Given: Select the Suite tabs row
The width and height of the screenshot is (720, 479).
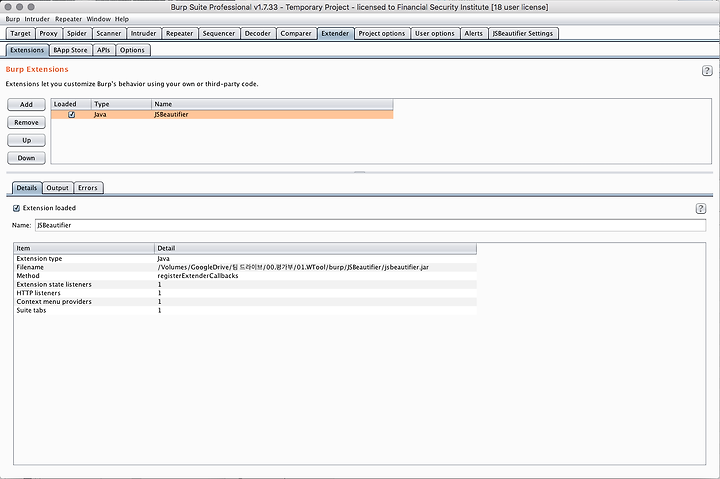Looking at the screenshot, I should 245,310.
